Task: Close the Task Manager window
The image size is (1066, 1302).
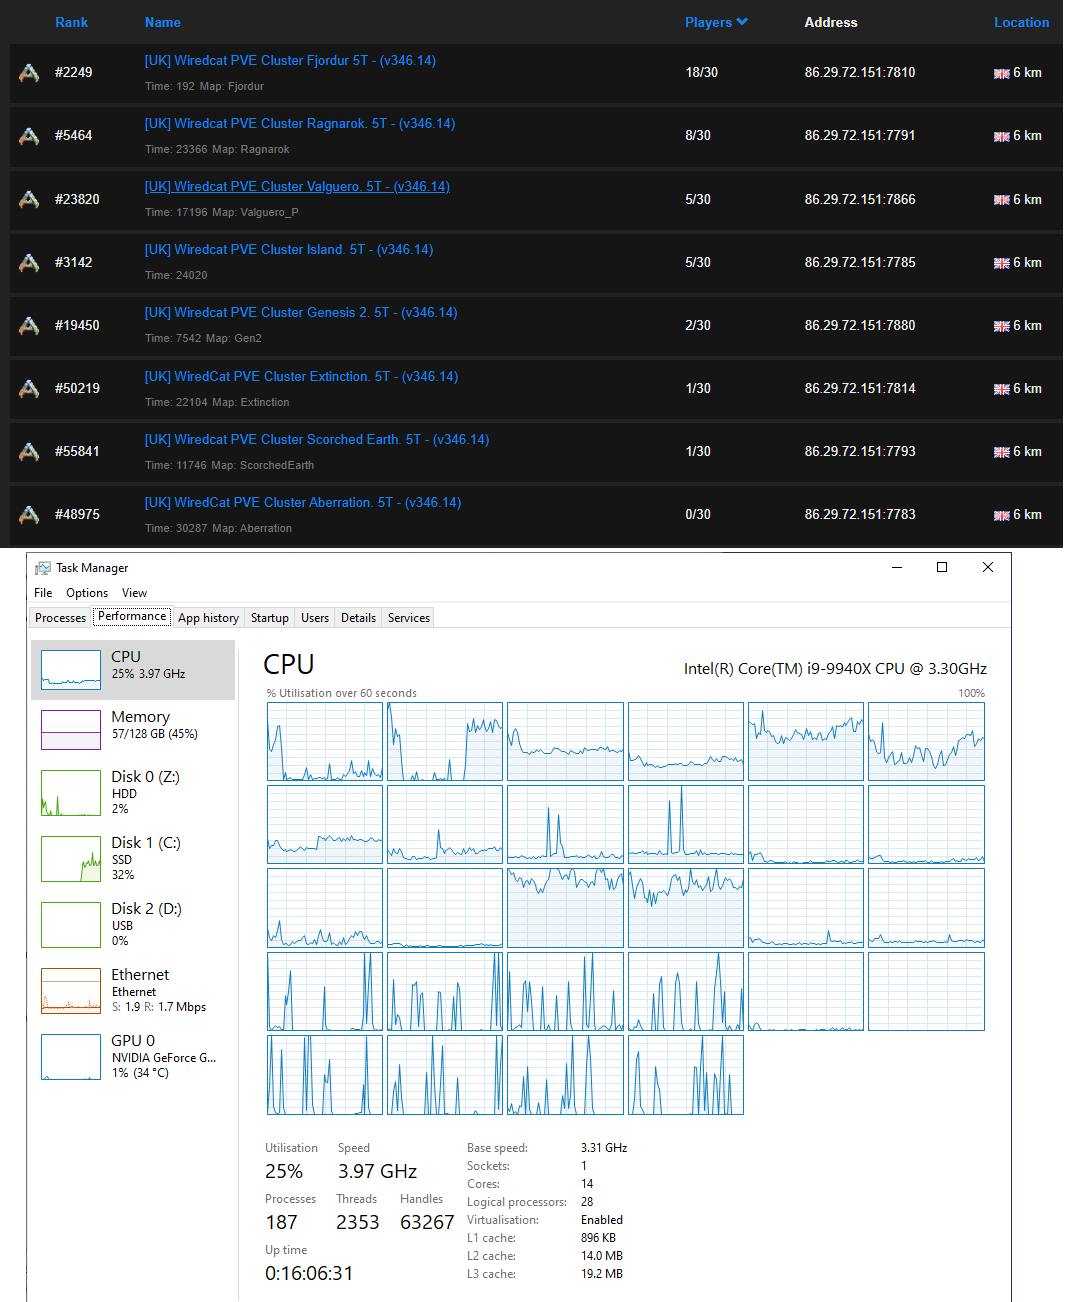Action: coord(987,567)
